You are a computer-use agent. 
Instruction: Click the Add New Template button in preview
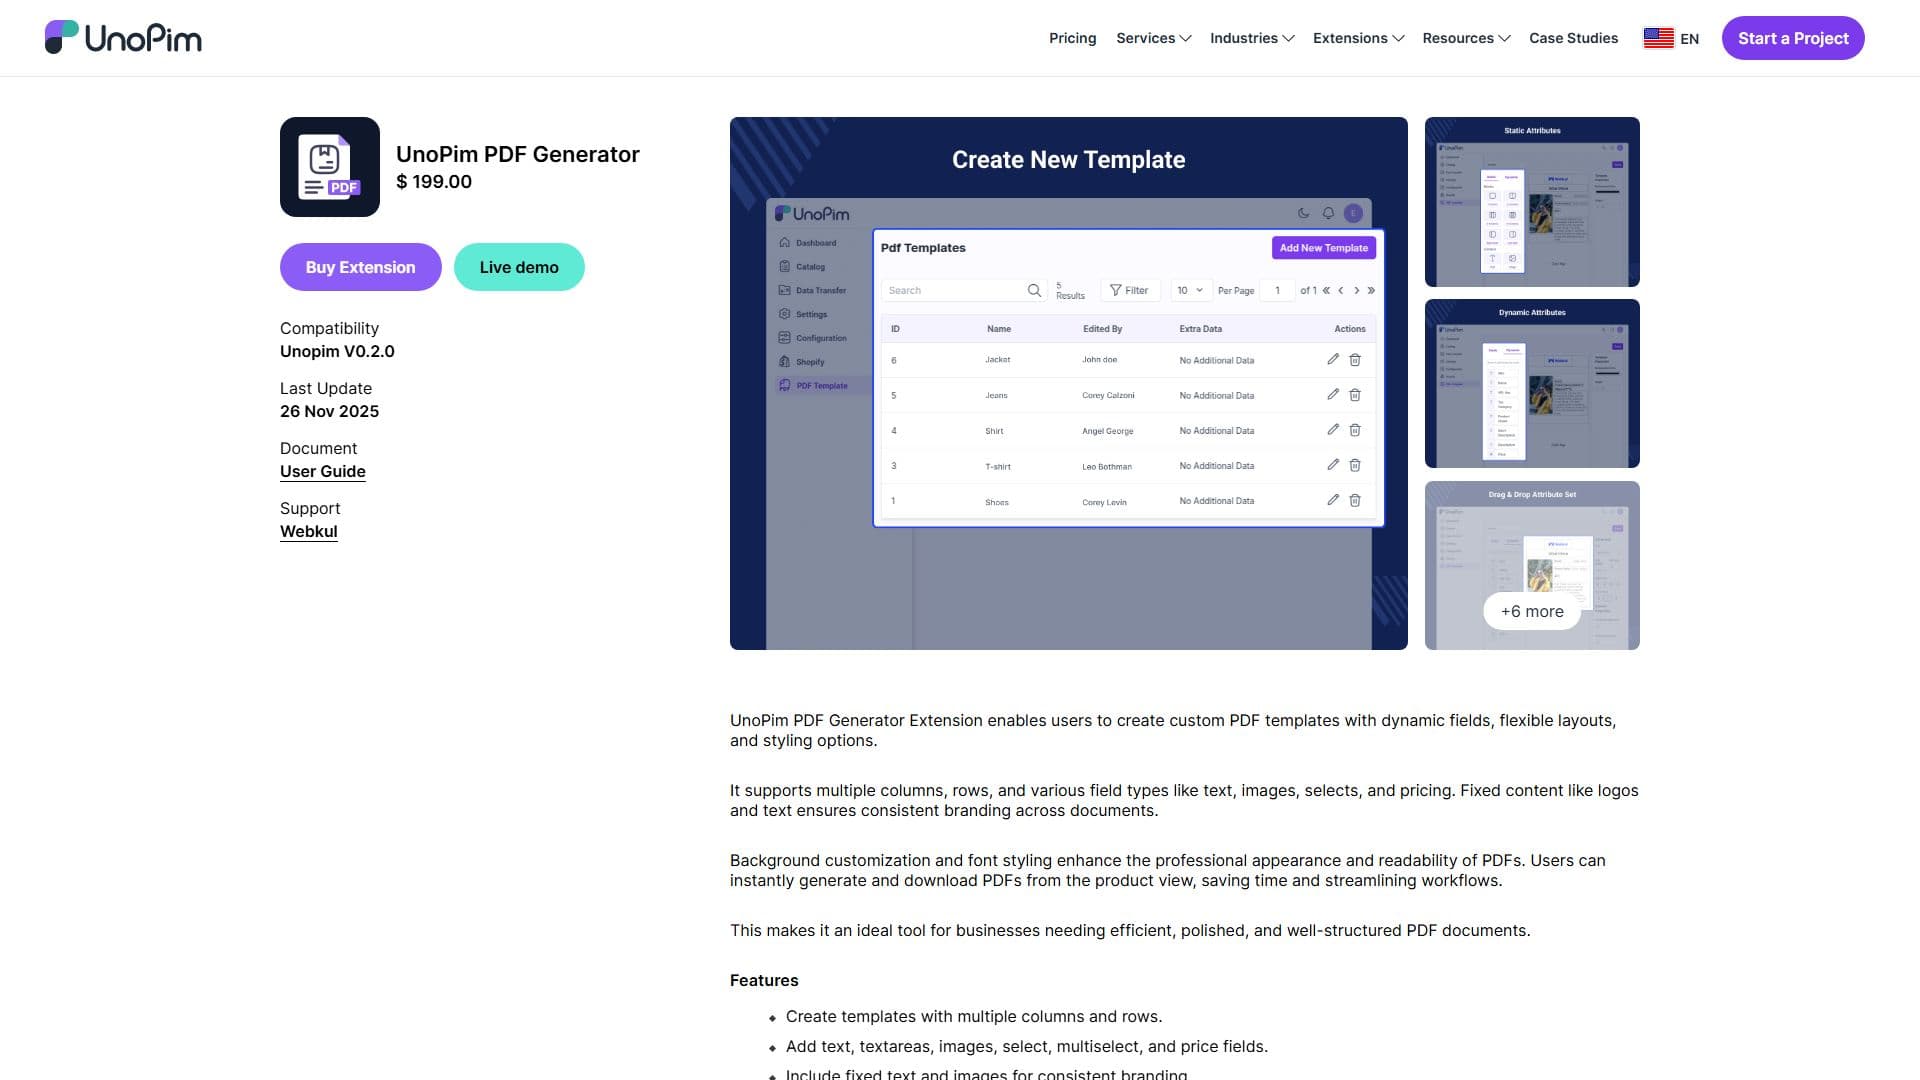pos(1323,248)
